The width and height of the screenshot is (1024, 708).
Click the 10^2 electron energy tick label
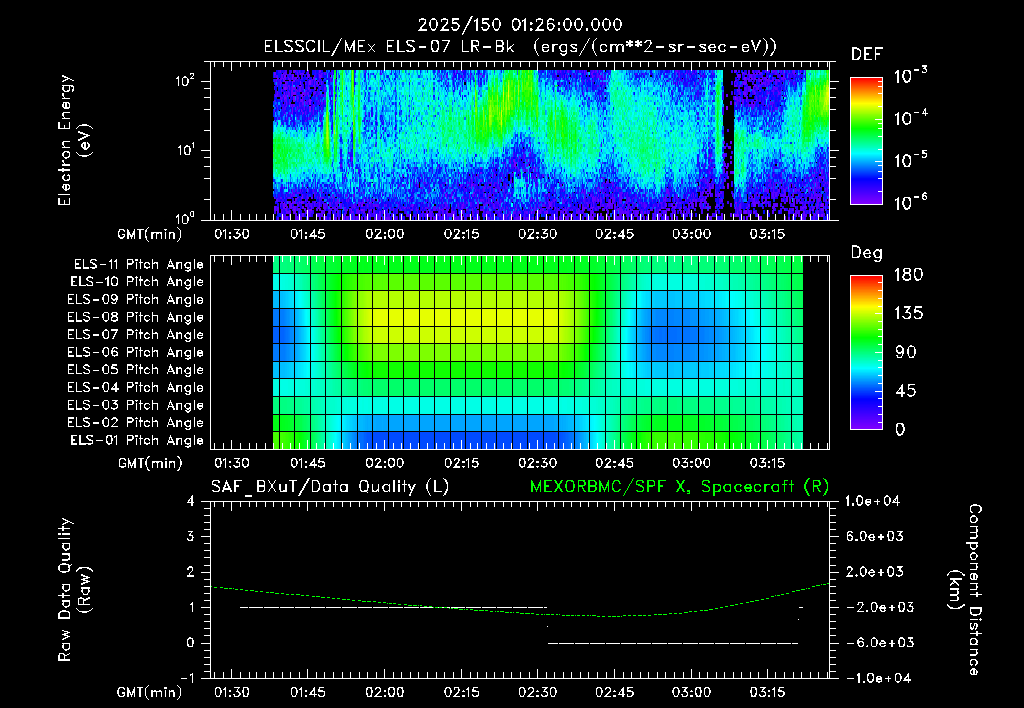click(185, 81)
